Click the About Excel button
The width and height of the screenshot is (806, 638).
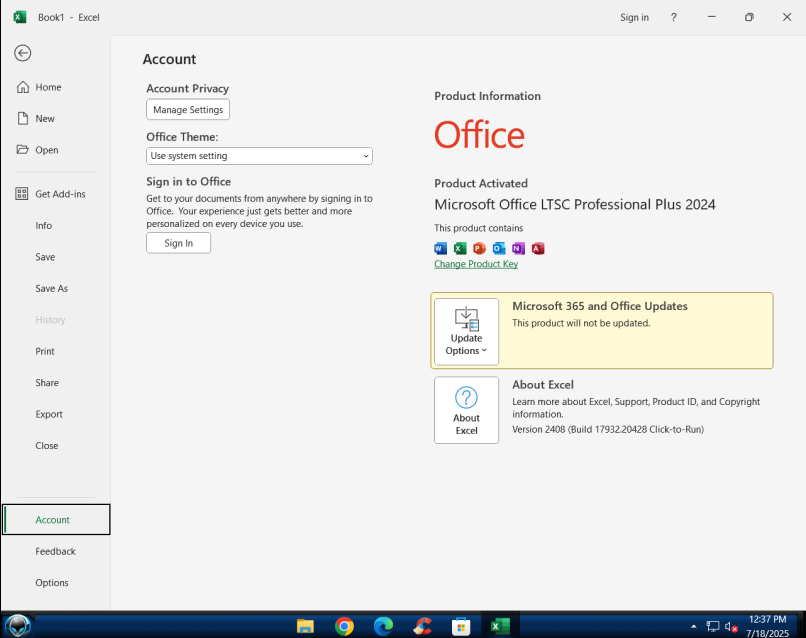[x=466, y=410]
